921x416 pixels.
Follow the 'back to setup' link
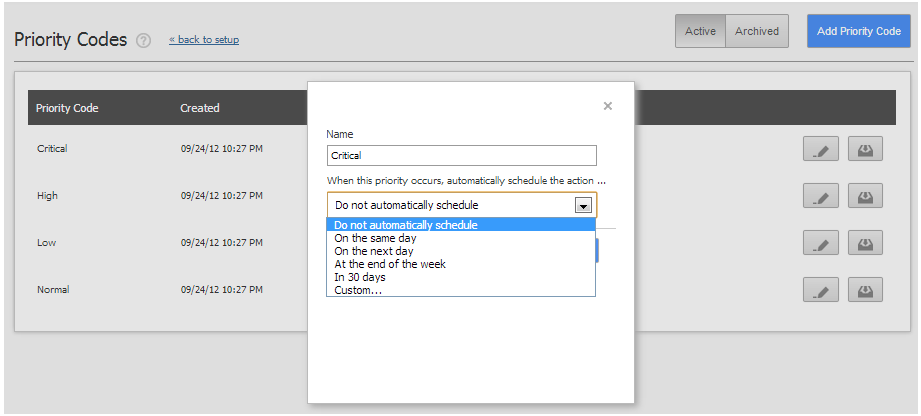pyautogui.click(x=204, y=40)
